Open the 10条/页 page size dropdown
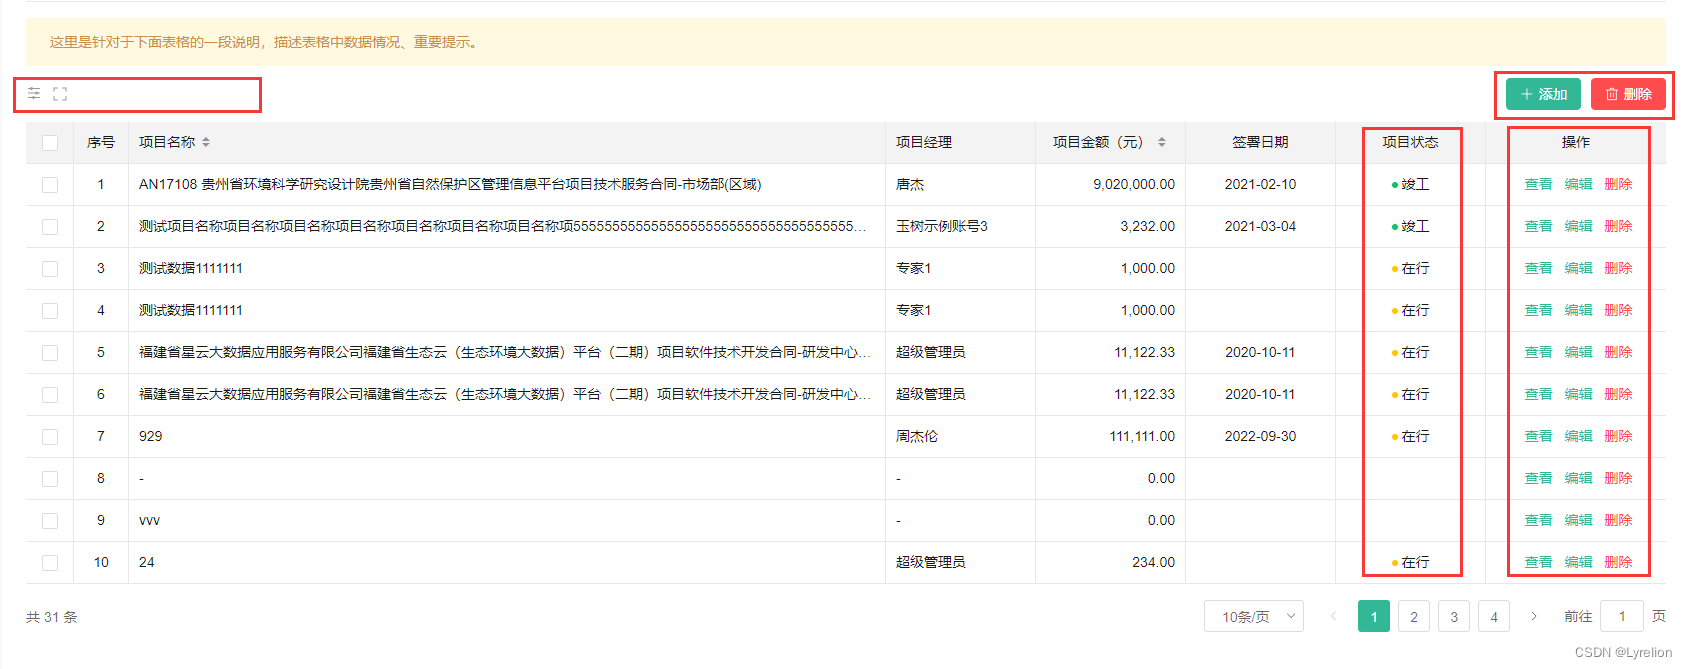1687x669 pixels. coord(1254,616)
